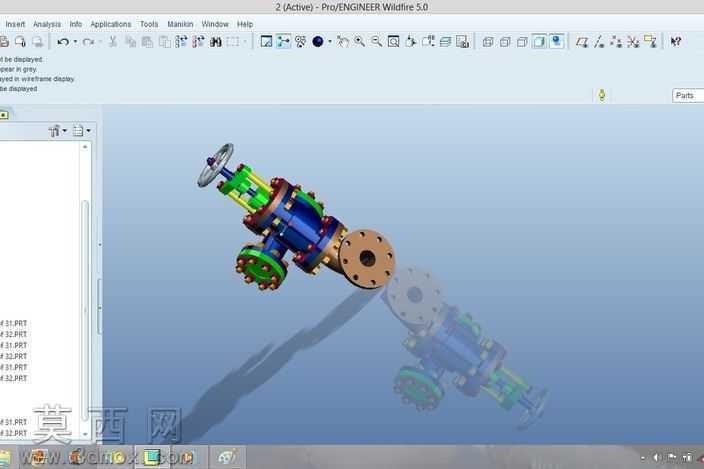Open the Window menu
The width and height of the screenshot is (704, 469).
(215, 24)
